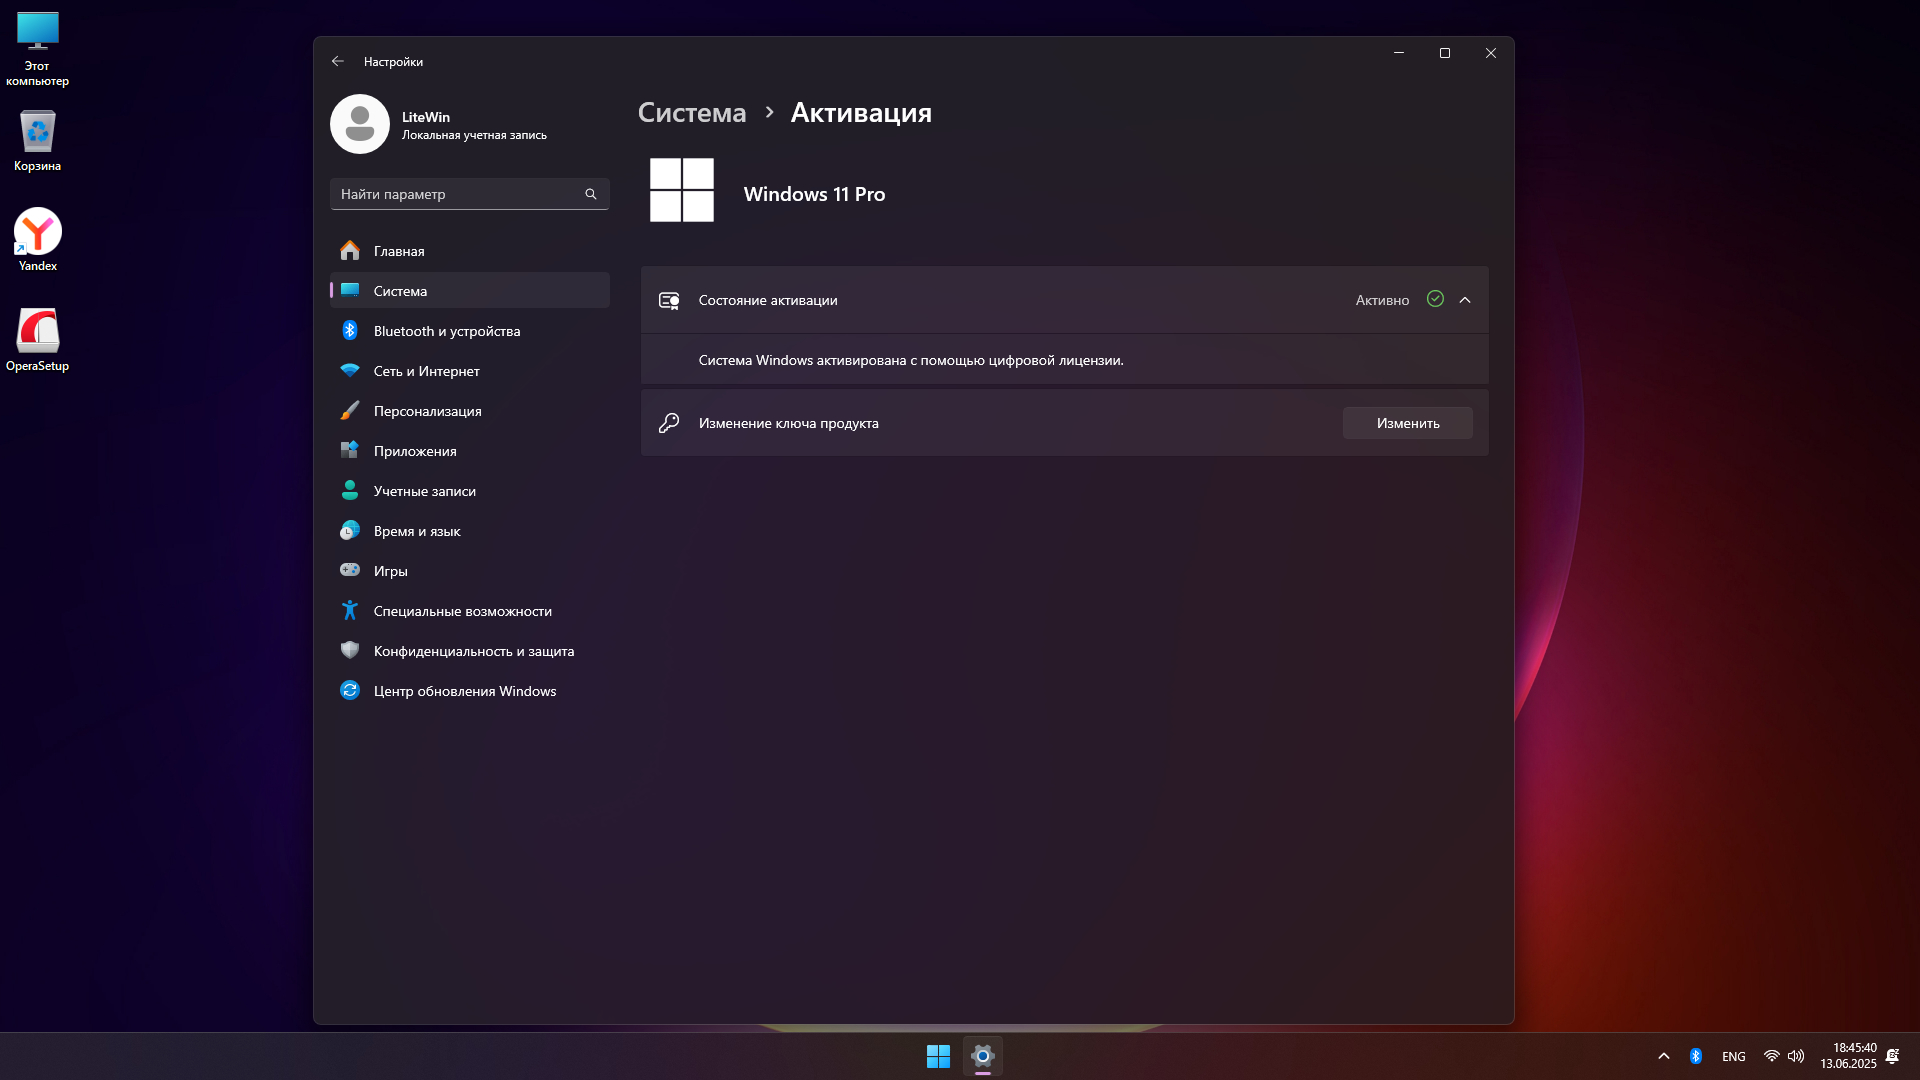The height and width of the screenshot is (1080, 1920).
Task: Click the Найти параметр search field
Action: pos(460,194)
